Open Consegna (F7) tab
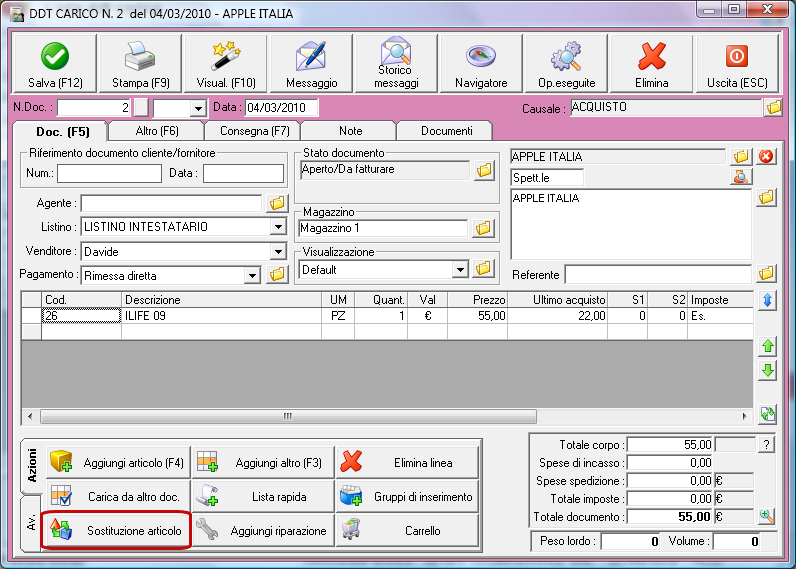This screenshot has width=796, height=569. pyautogui.click(x=254, y=131)
